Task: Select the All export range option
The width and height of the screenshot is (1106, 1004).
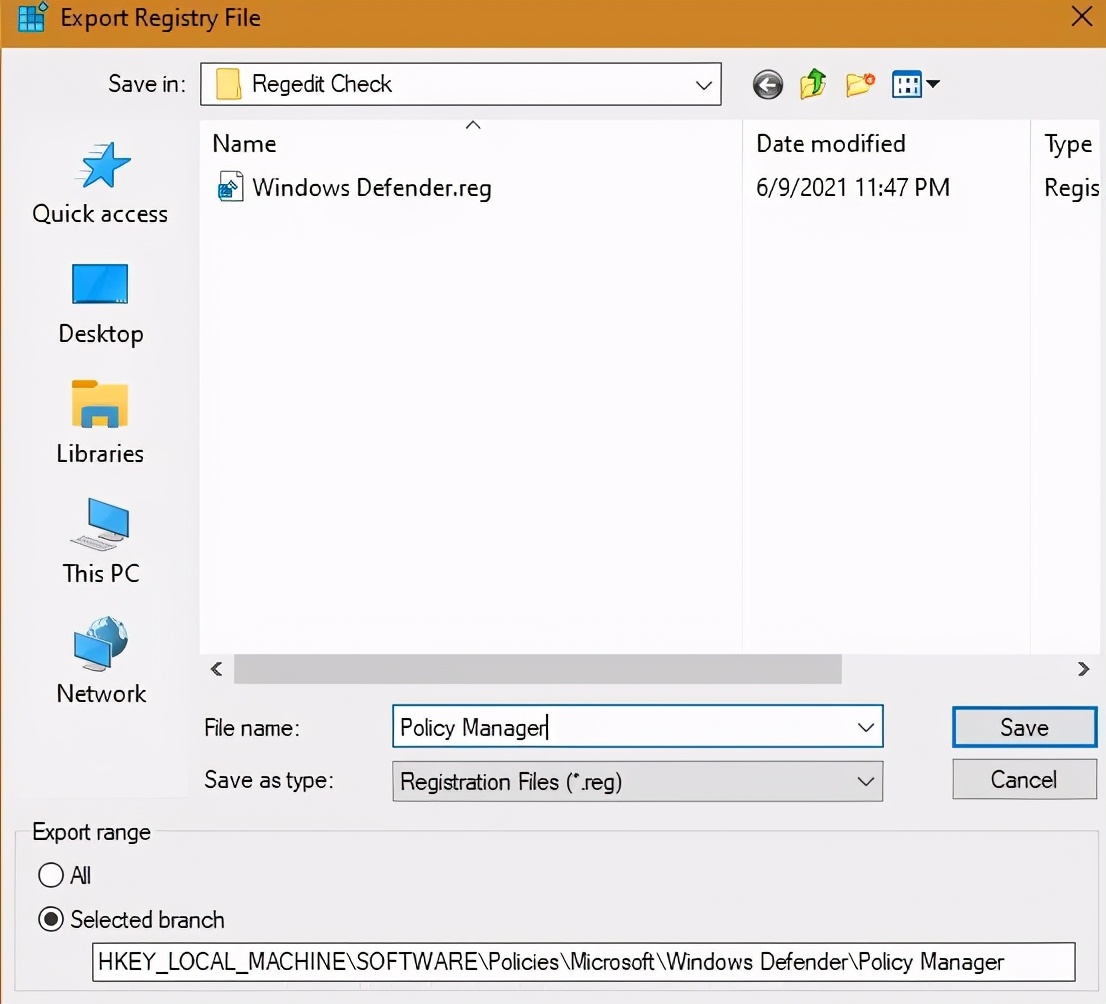Action: (51, 876)
